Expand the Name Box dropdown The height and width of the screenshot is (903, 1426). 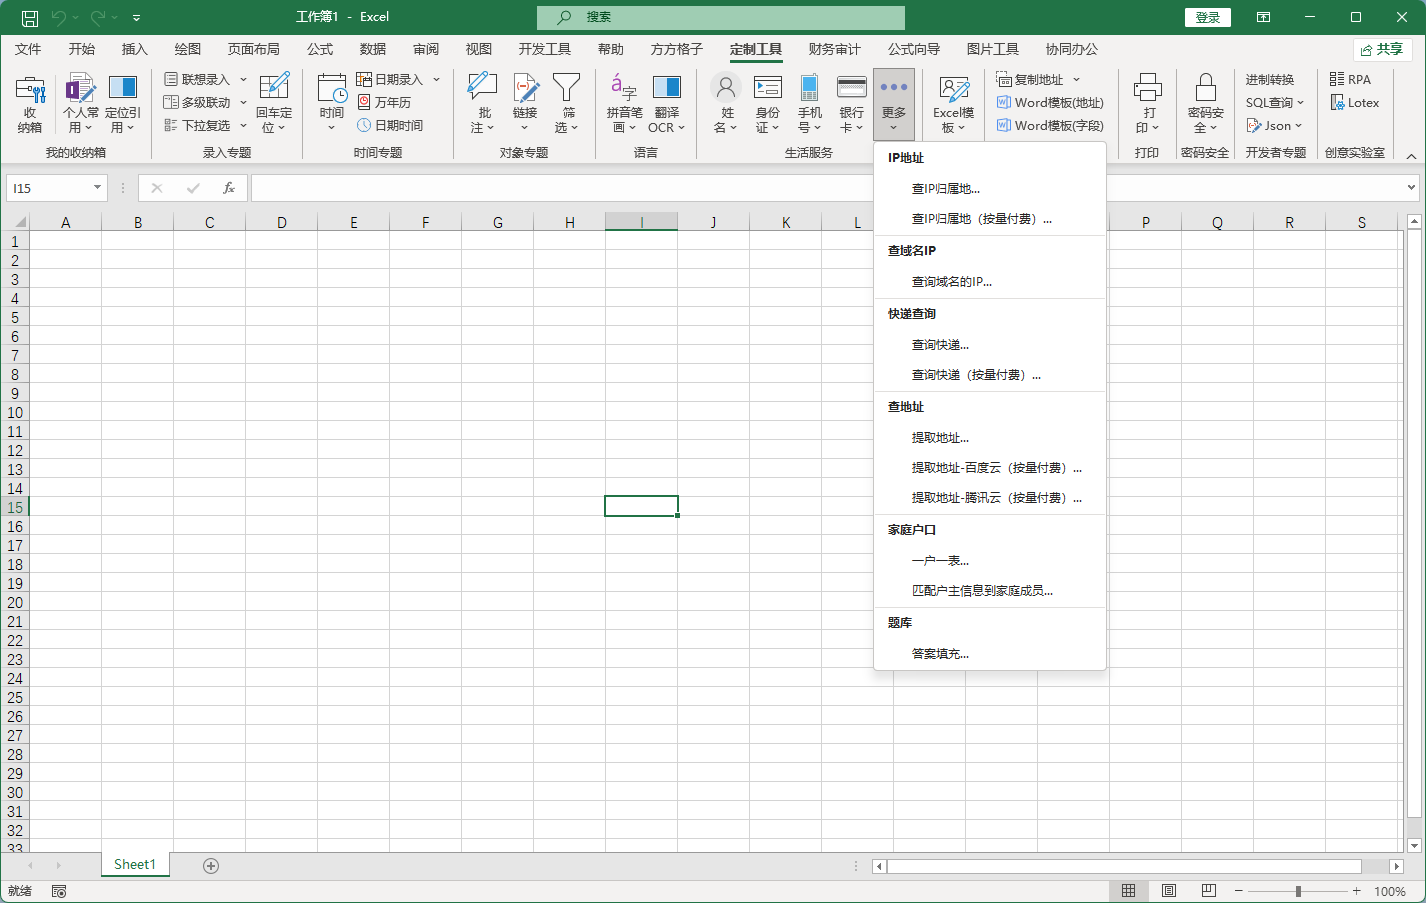click(x=97, y=188)
